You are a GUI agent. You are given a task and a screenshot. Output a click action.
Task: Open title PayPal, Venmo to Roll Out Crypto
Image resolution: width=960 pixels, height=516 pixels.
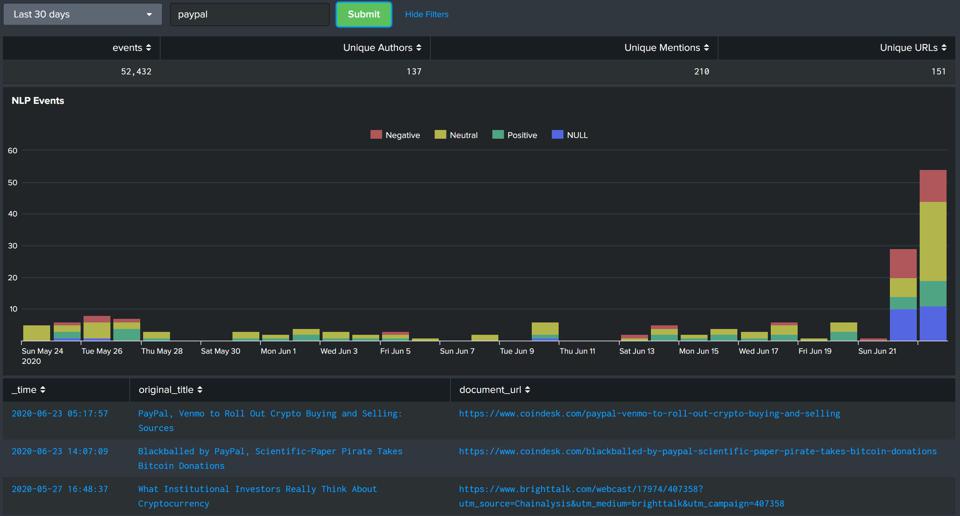coord(270,421)
